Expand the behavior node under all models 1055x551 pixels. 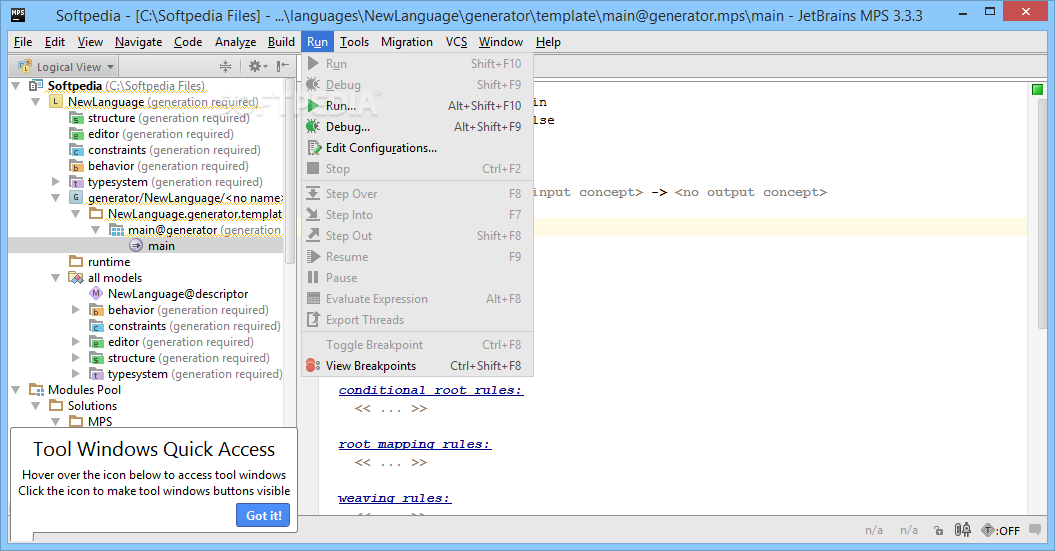click(x=76, y=309)
